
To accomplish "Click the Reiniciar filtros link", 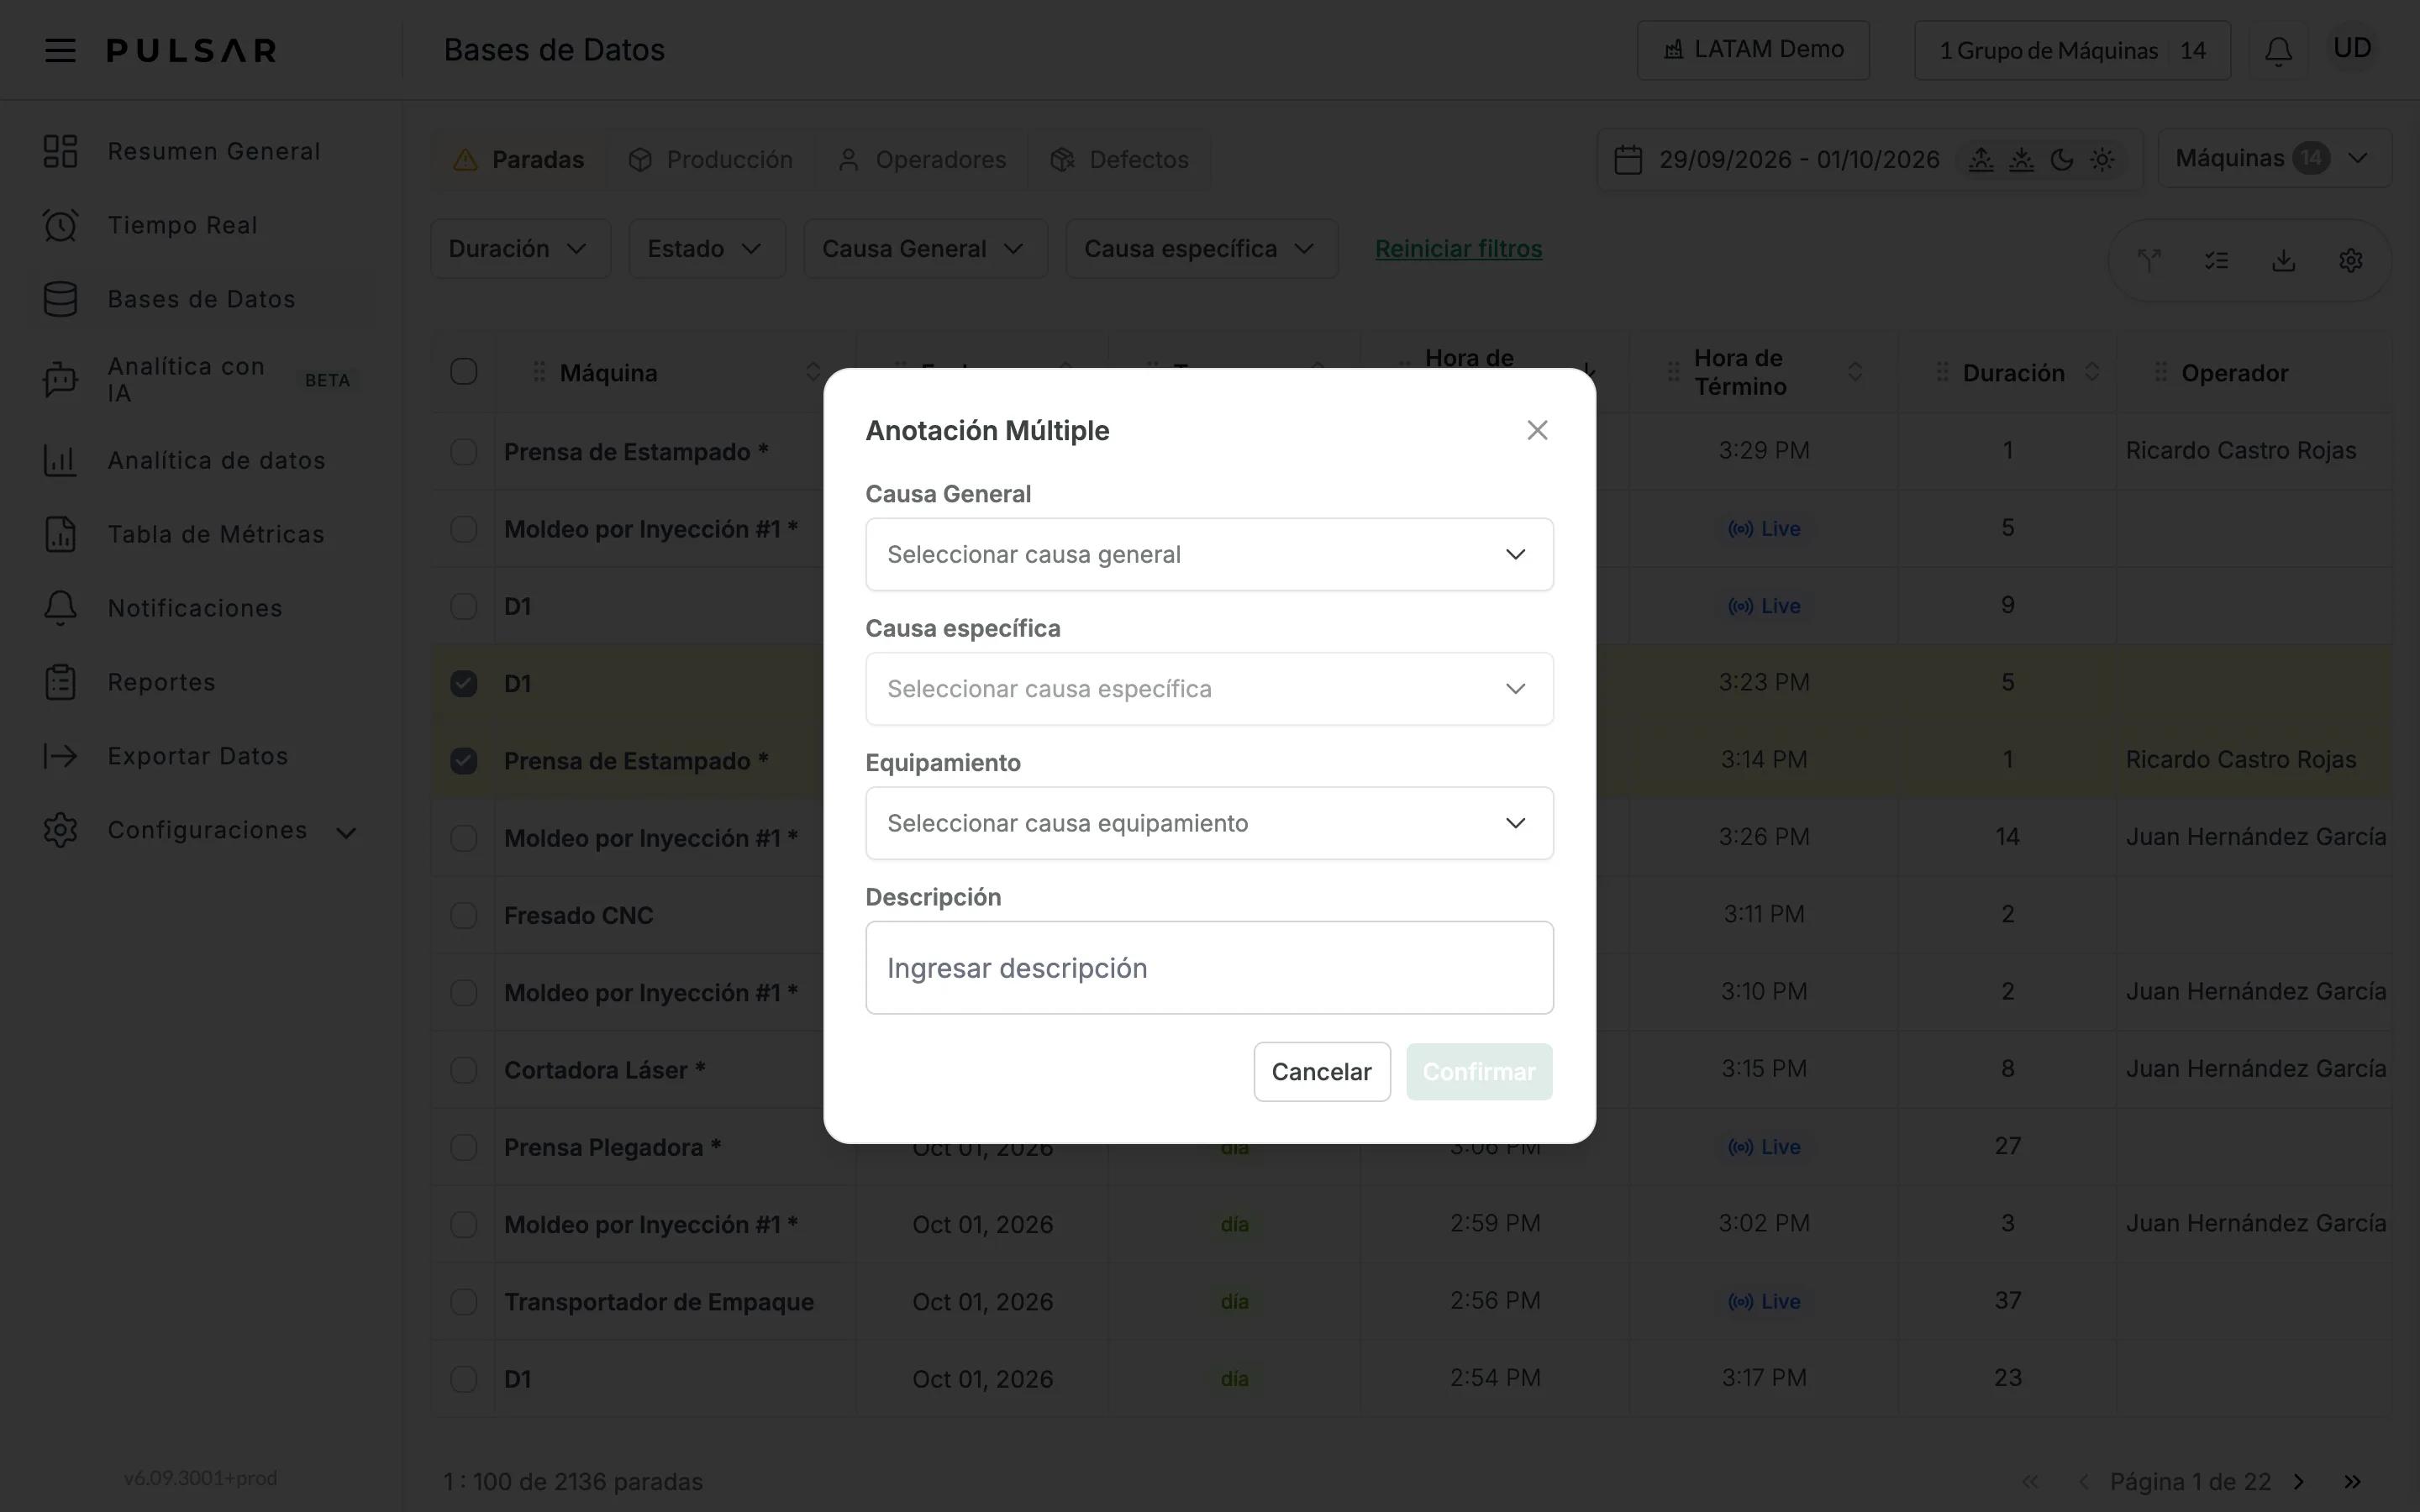I will coord(1458,248).
